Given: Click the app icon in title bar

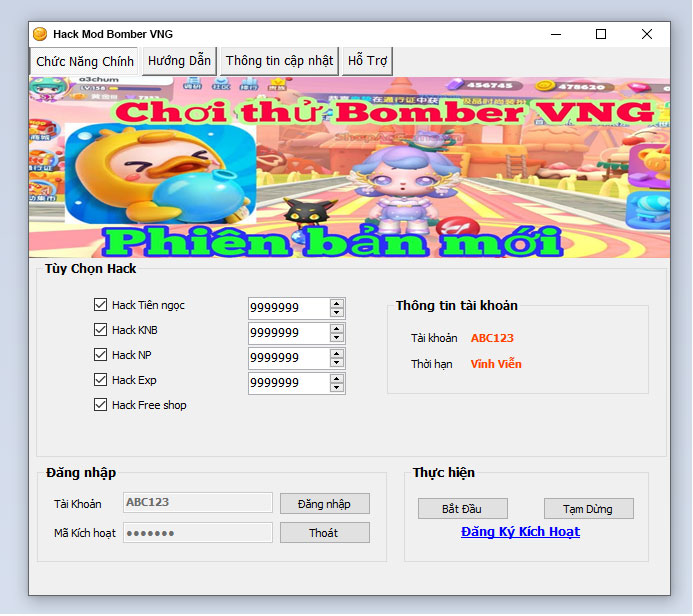Looking at the screenshot, I should (40, 34).
